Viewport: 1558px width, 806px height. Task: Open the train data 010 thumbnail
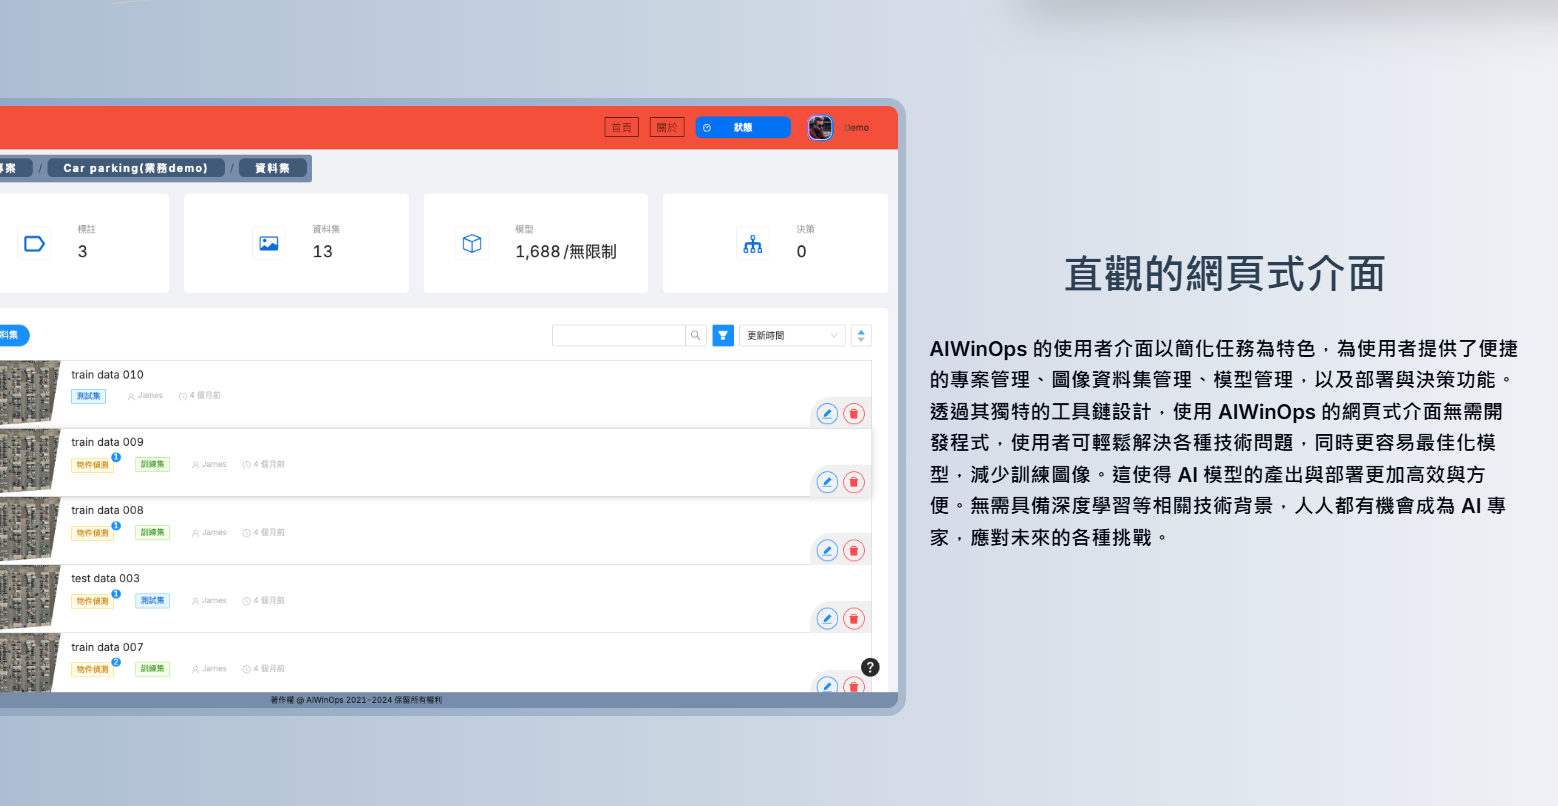coord(30,392)
